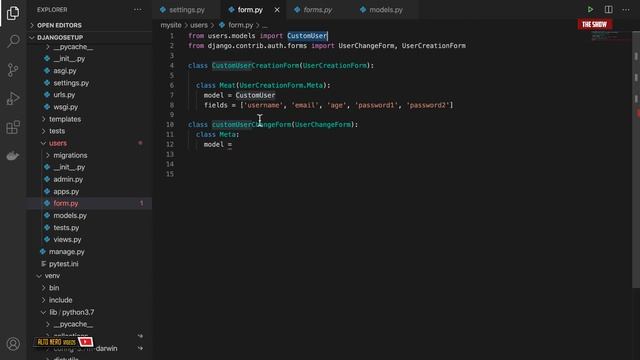Close the form.py tab
Image resolution: width=640 pixels, height=360 pixels.
click(x=277, y=10)
